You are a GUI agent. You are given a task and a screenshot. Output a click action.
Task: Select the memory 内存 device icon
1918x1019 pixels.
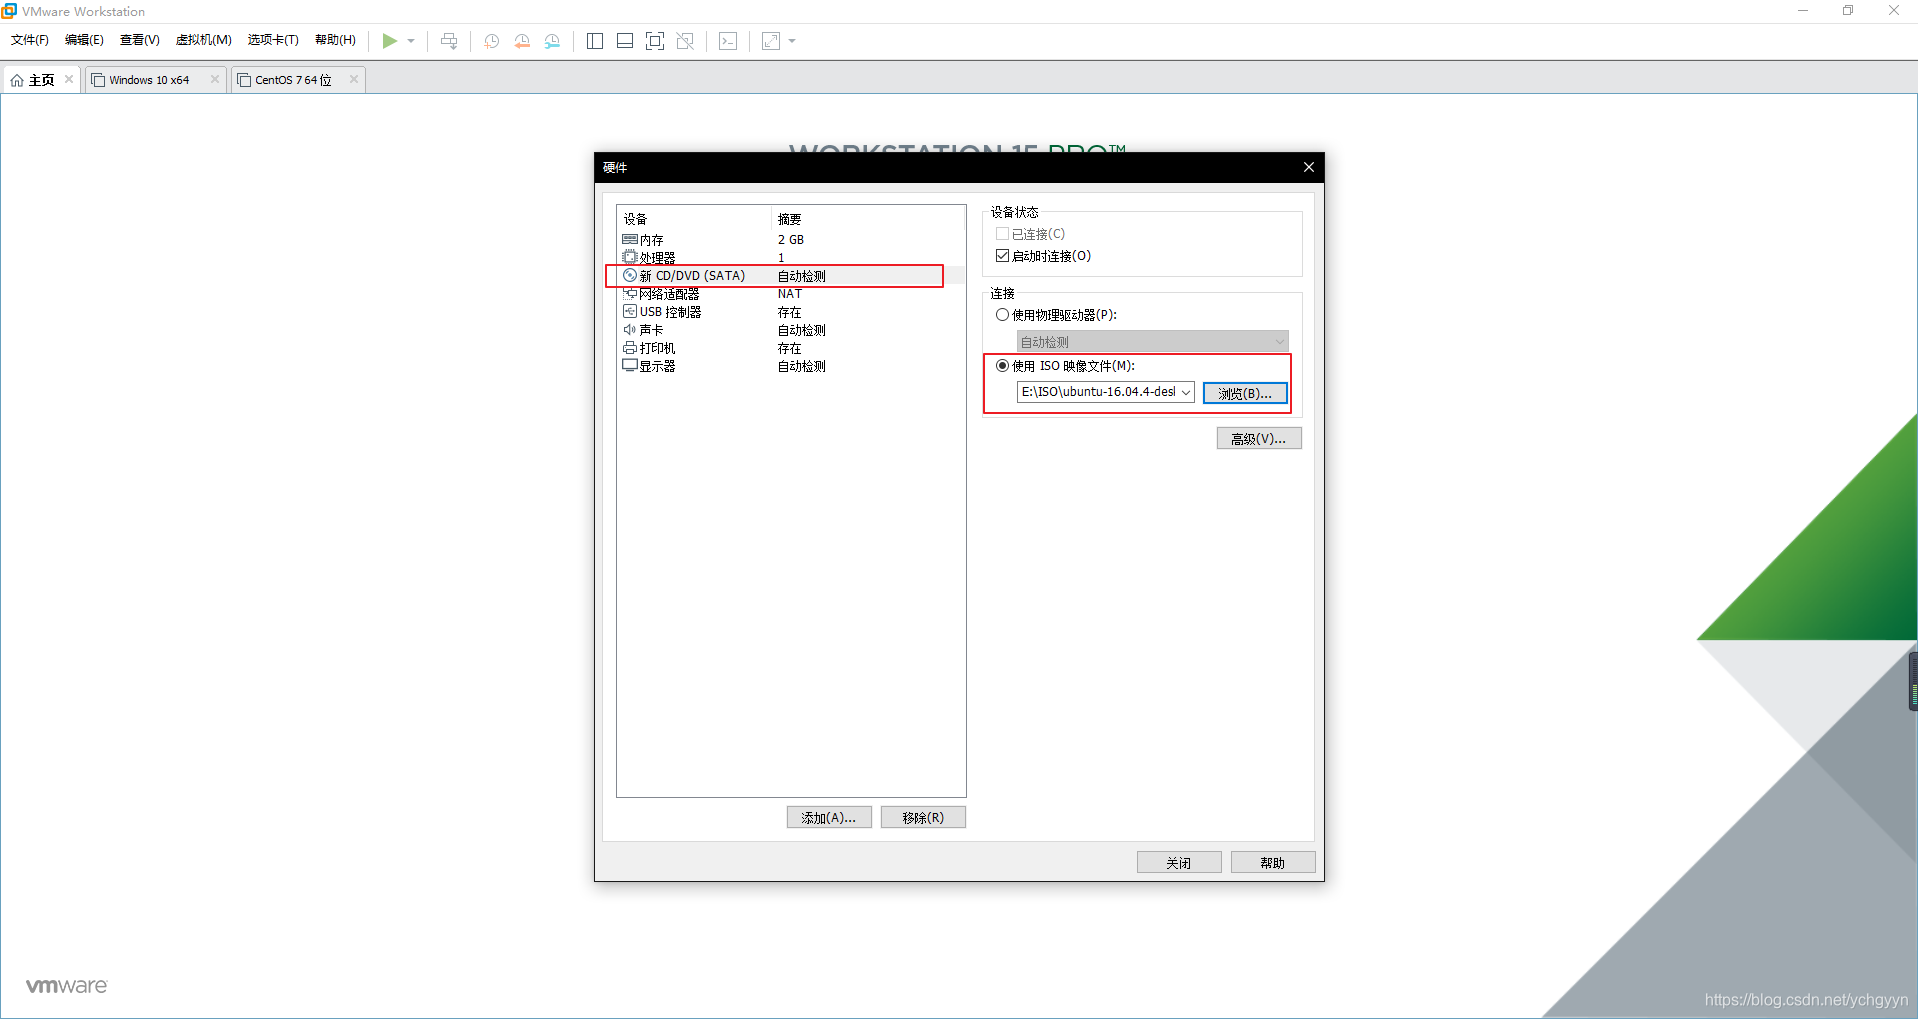(x=630, y=239)
